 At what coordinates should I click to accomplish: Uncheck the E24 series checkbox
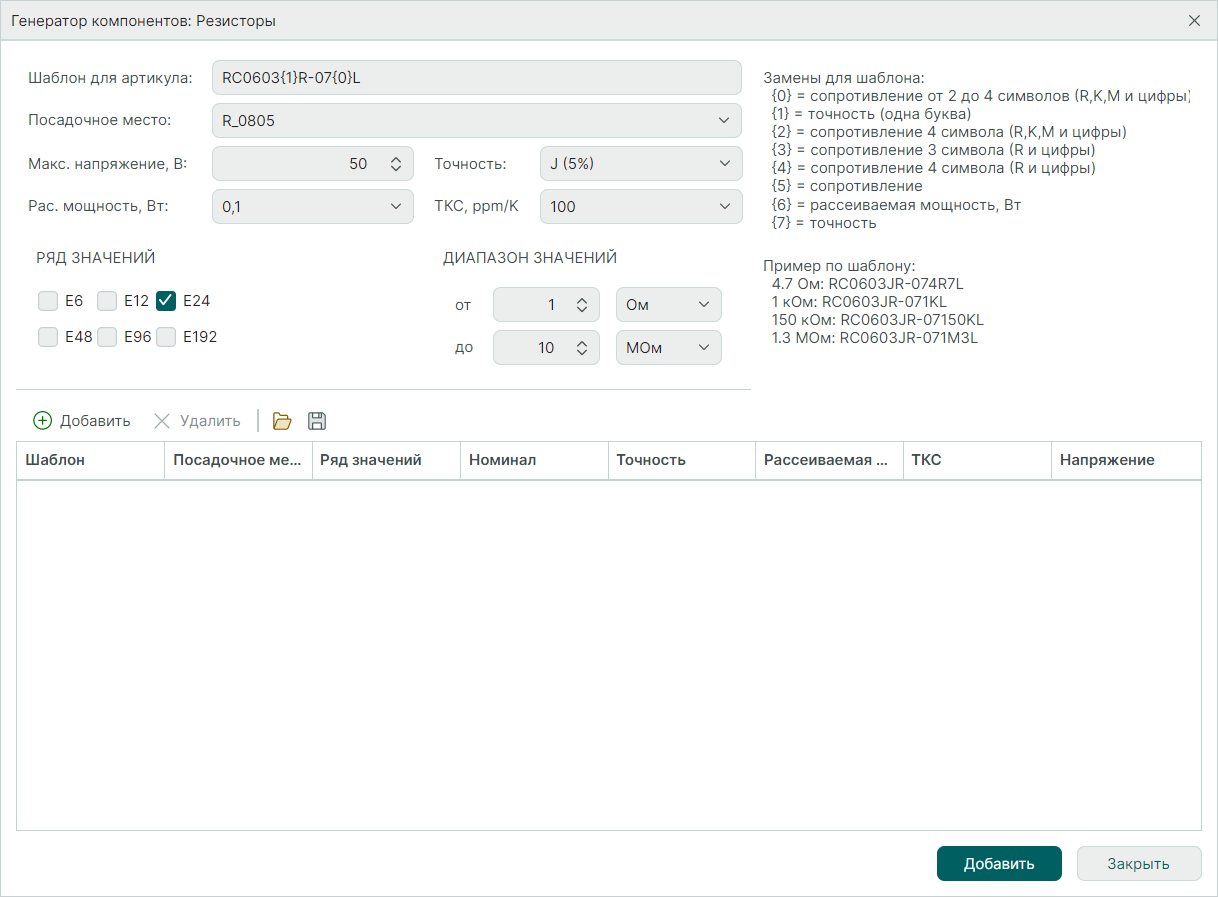point(166,300)
